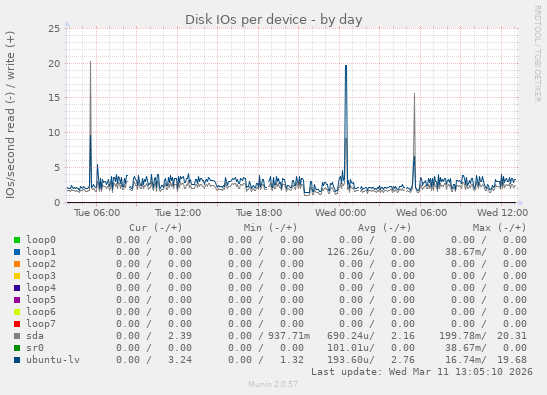This screenshot has height=395, width=547.
Task: Click the loop6 lime color swatch
Action: [17, 312]
